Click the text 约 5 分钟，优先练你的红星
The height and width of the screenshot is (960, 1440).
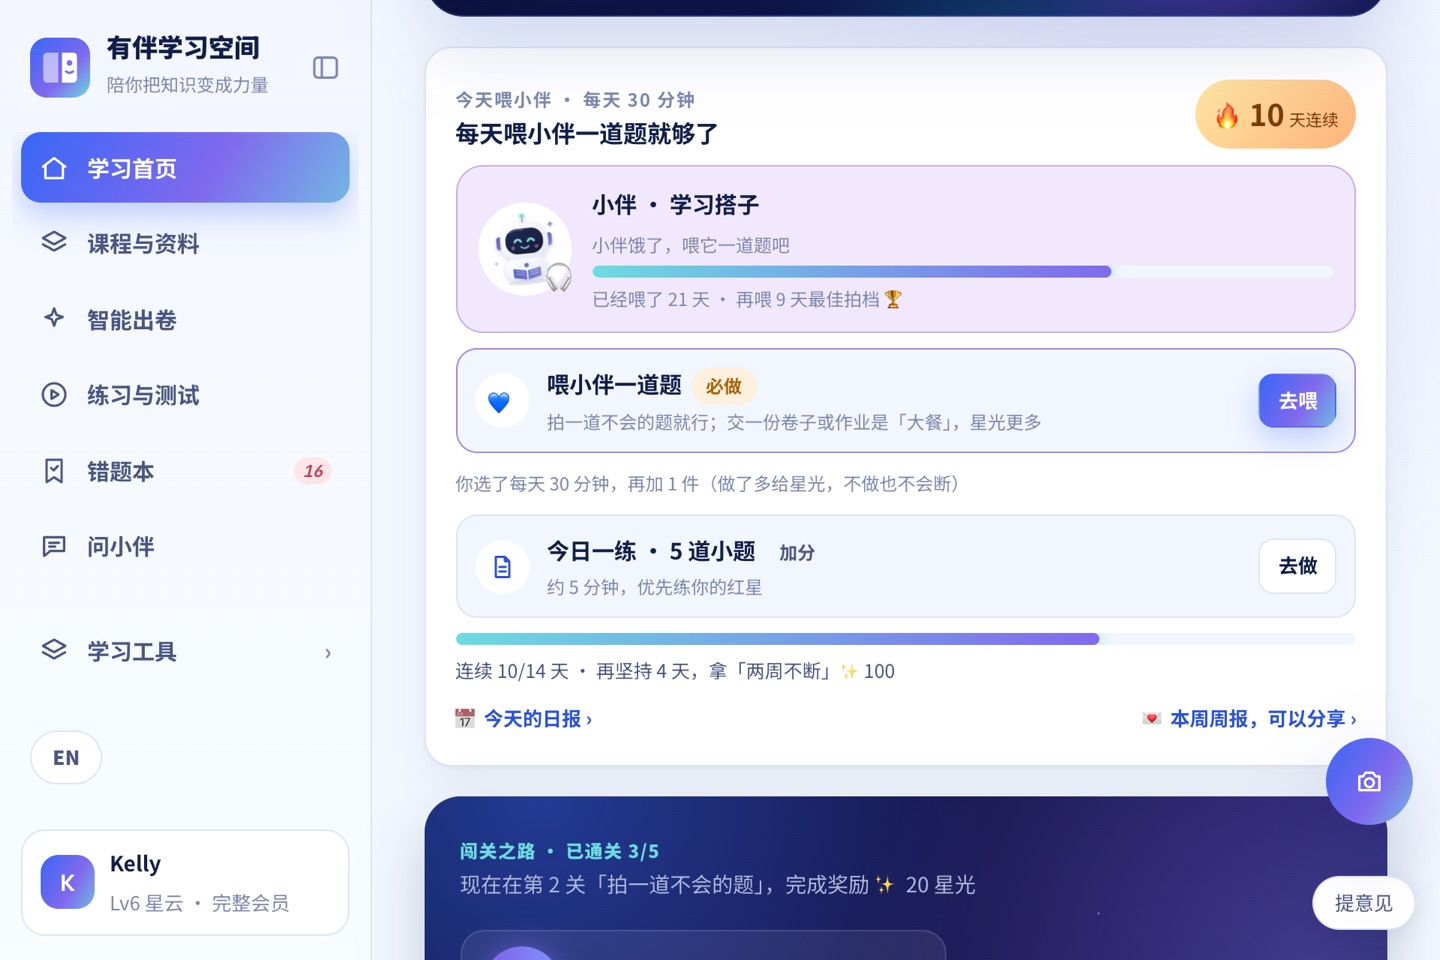655,587
